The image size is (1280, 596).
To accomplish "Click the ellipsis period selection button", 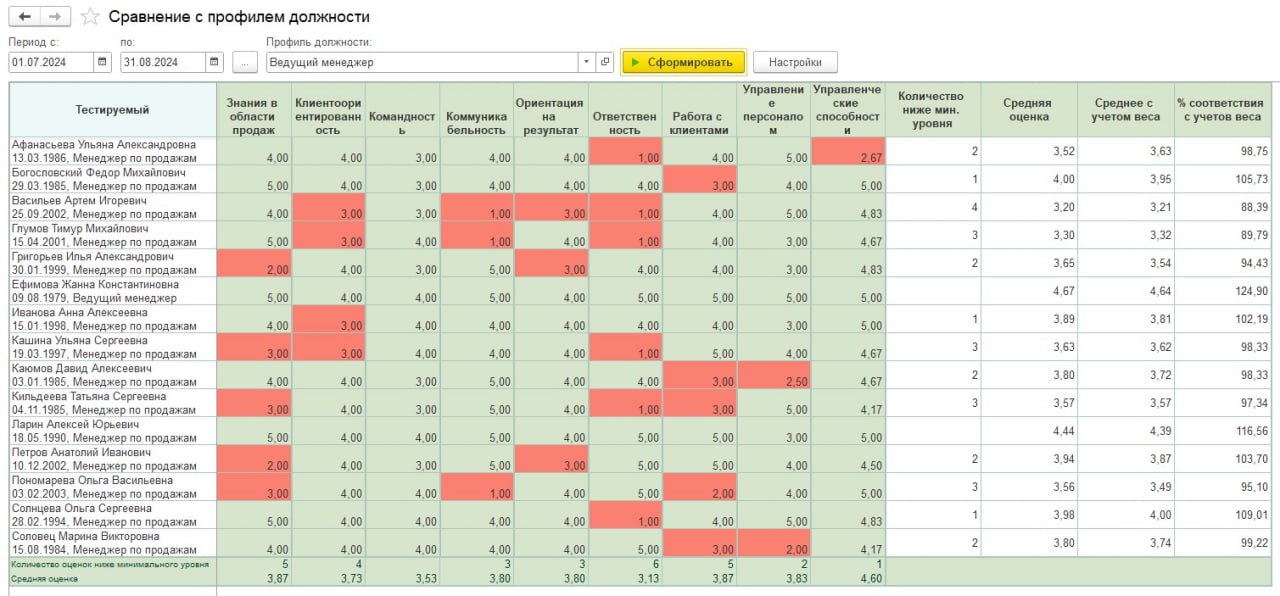I will click(244, 62).
